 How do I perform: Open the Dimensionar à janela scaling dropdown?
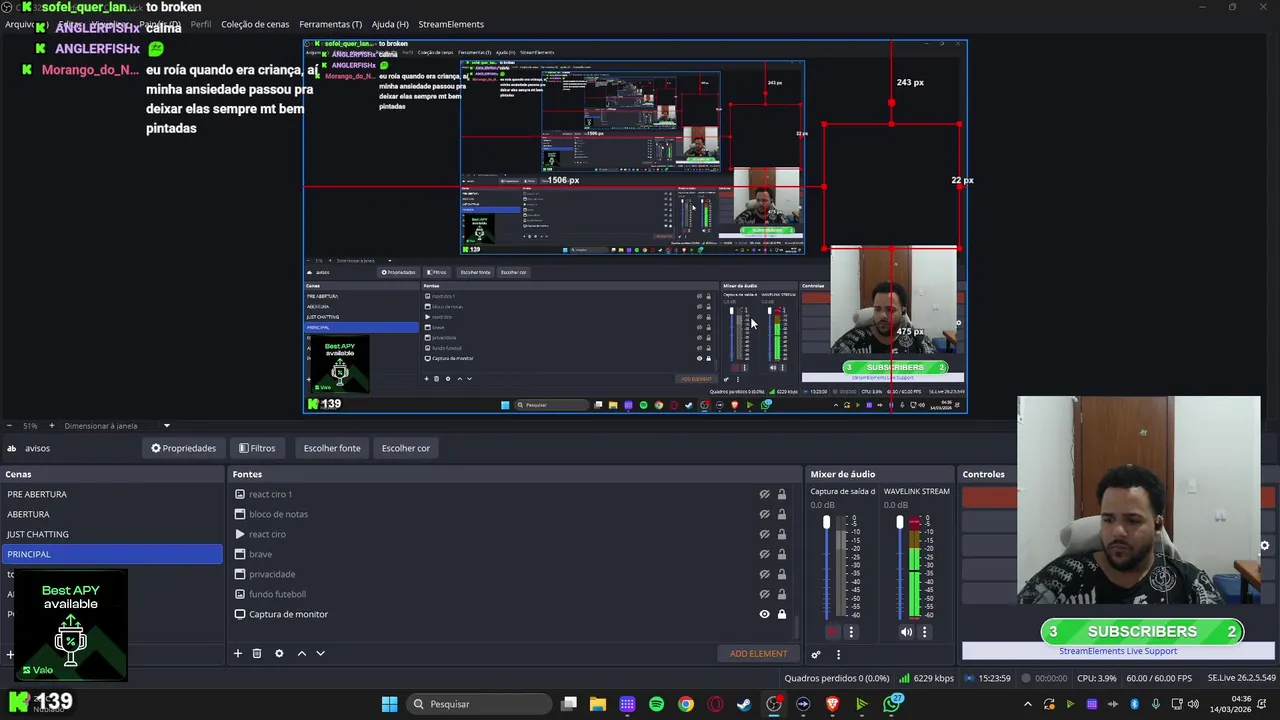(x=119, y=426)
